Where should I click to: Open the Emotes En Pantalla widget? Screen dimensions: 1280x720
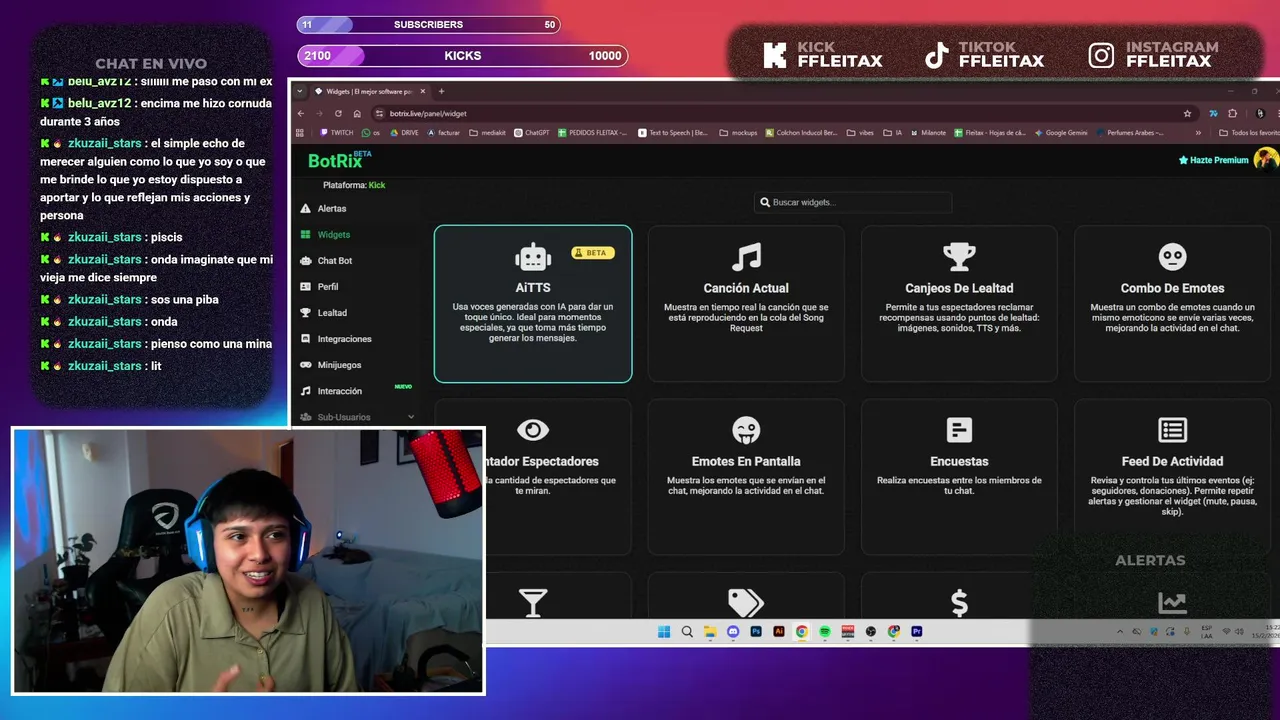pyautogui.click(x=746, y=477)
